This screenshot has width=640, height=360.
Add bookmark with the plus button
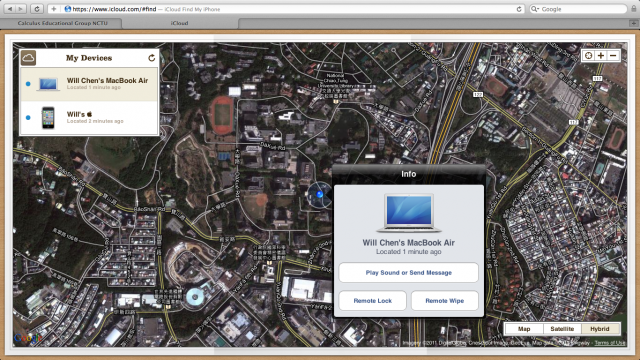click(x=53, y=9)
